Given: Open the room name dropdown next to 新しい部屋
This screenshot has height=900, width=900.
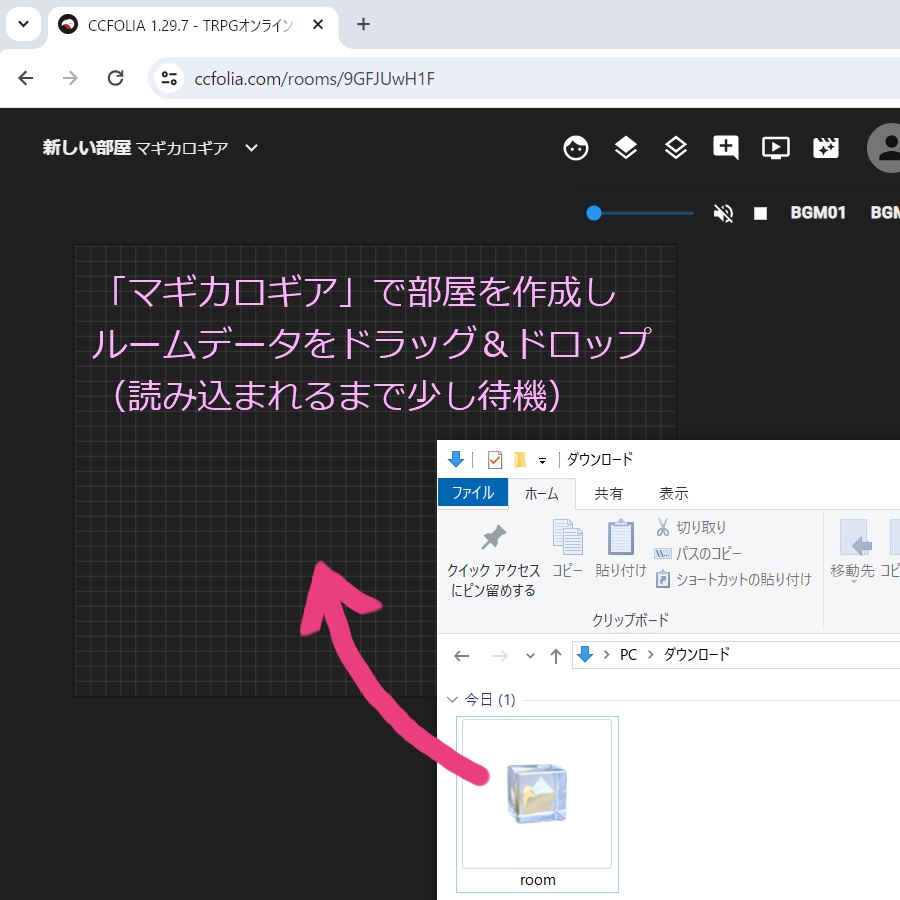Looking at the screenshot, I should click(250, 147).
